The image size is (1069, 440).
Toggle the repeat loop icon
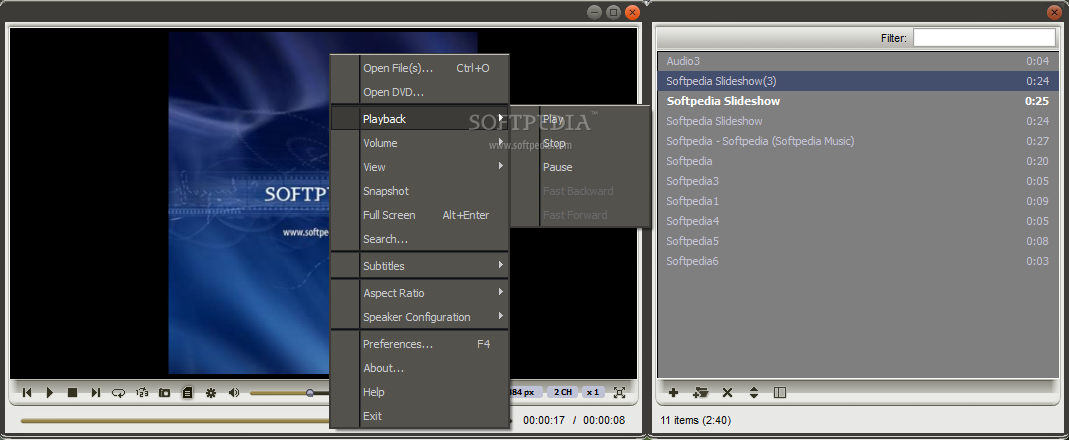point(119,392)
